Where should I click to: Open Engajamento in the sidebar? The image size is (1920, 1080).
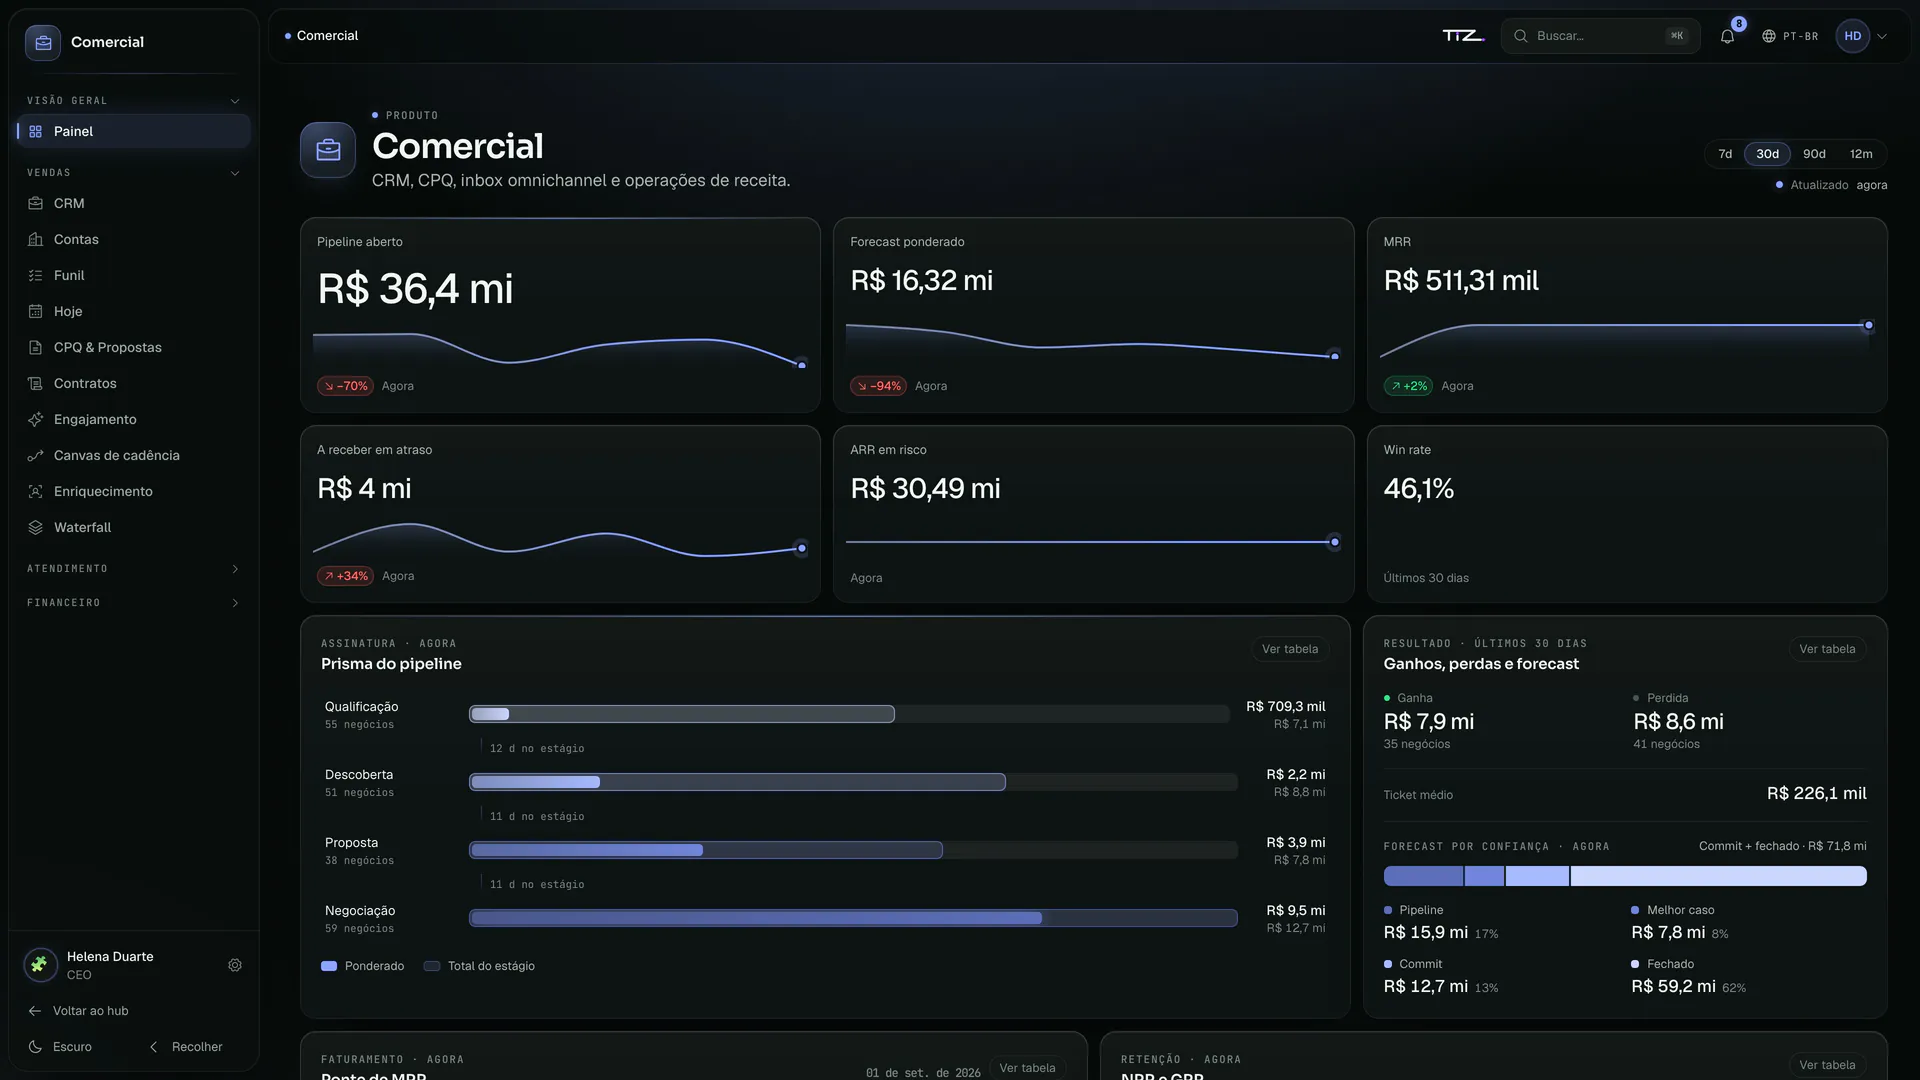(132, 419)
